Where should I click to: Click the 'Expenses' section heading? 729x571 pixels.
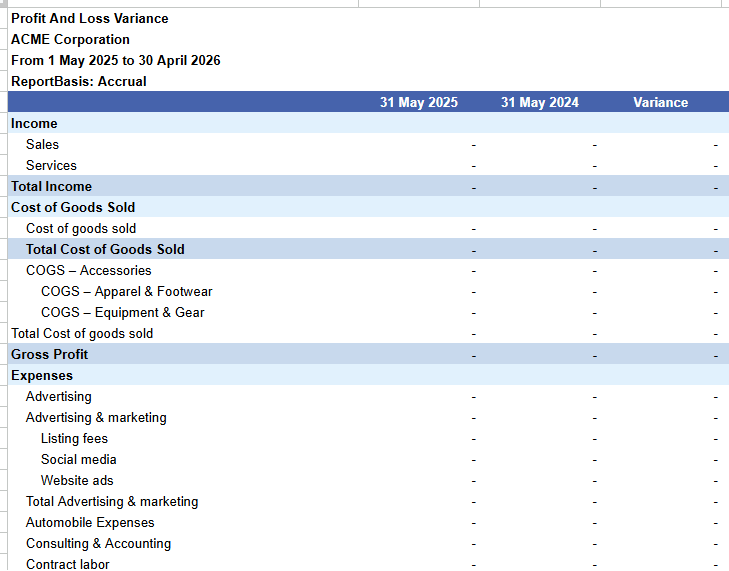[x=42, y=375]
